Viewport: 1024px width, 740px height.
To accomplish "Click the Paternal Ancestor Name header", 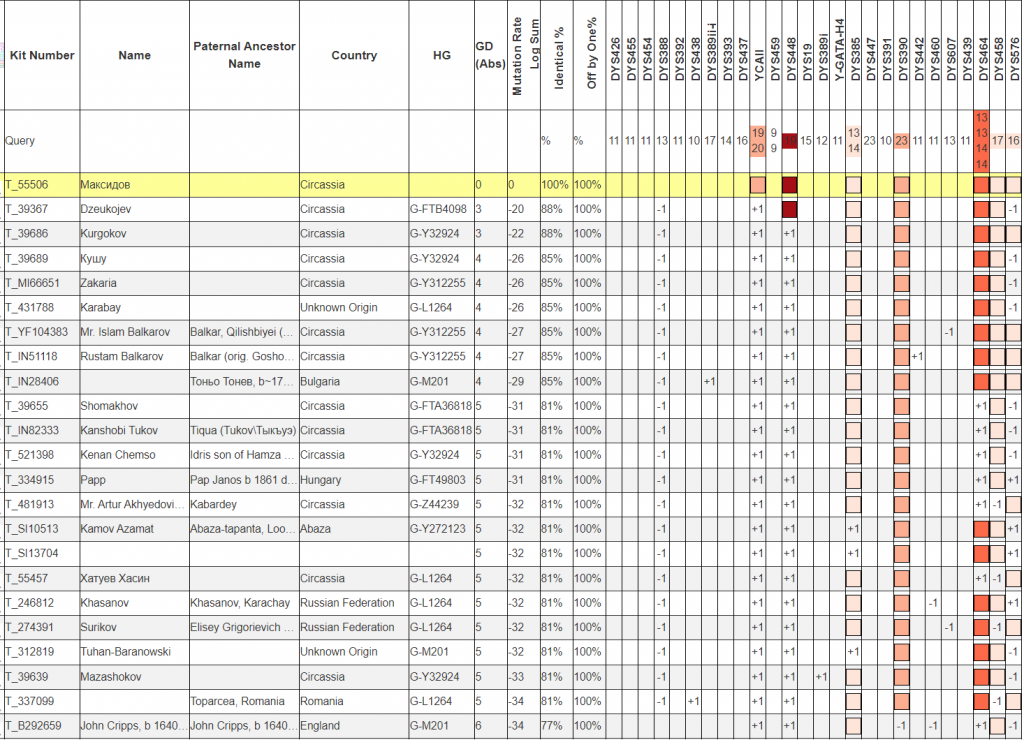I will (x=243, y=55).
